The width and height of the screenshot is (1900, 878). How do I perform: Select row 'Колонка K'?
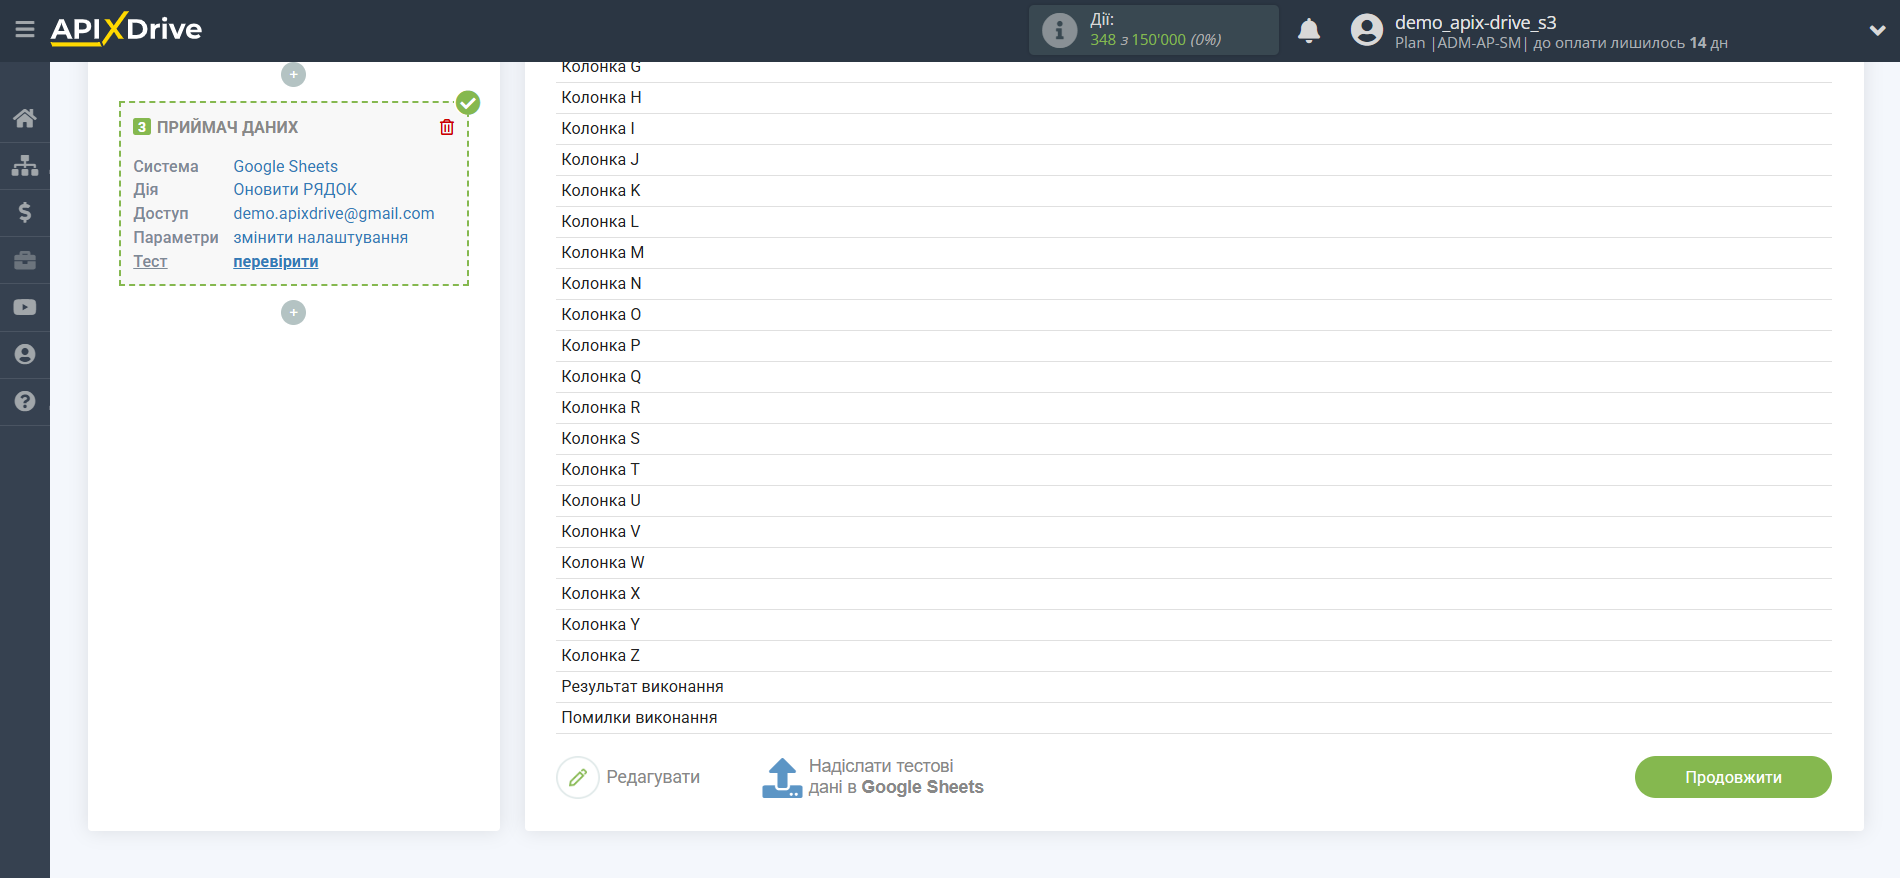[1194, 191]
